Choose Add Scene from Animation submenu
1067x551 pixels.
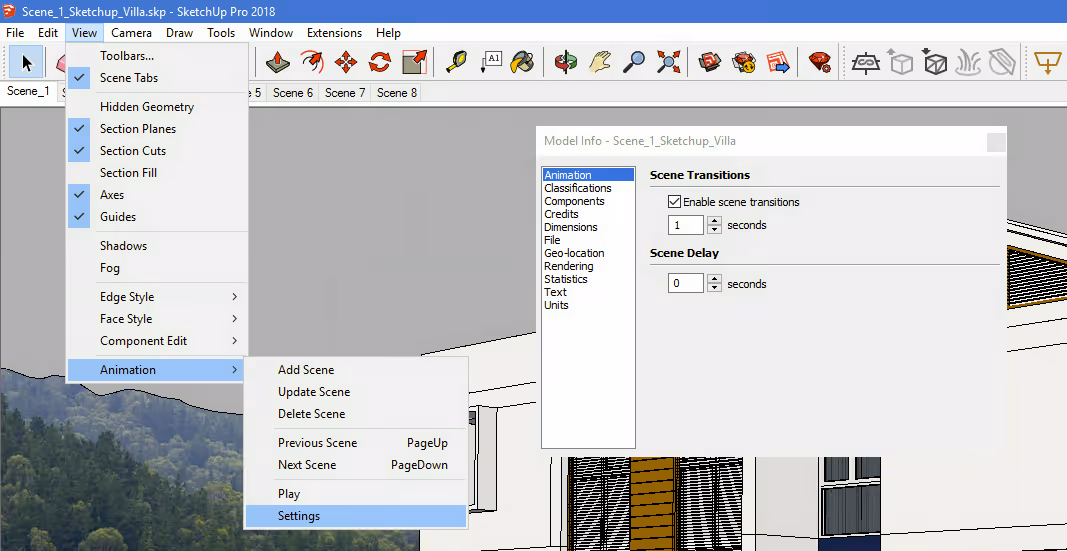[x=356, y=370]
